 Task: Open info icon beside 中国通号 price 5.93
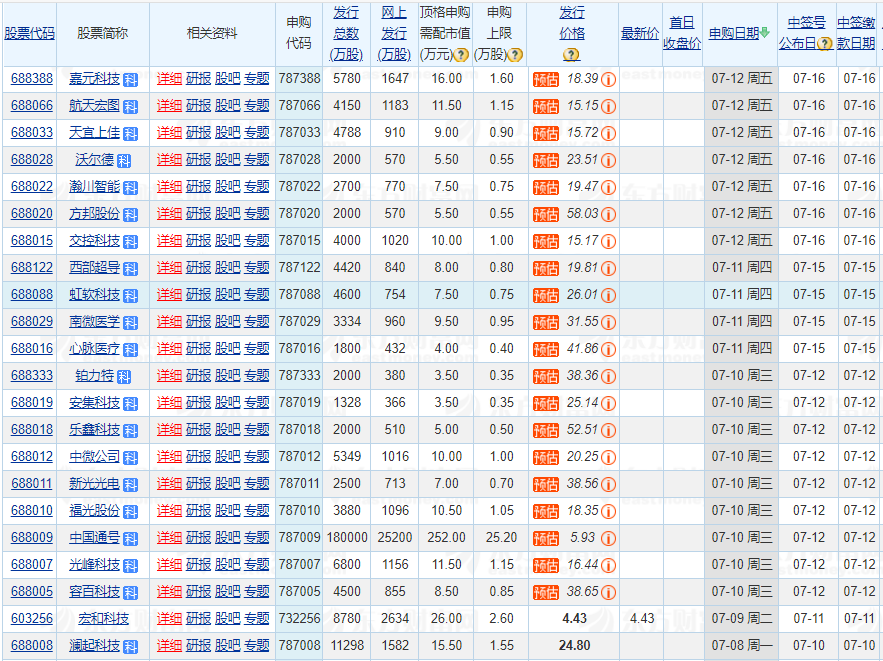coord(608,538)
